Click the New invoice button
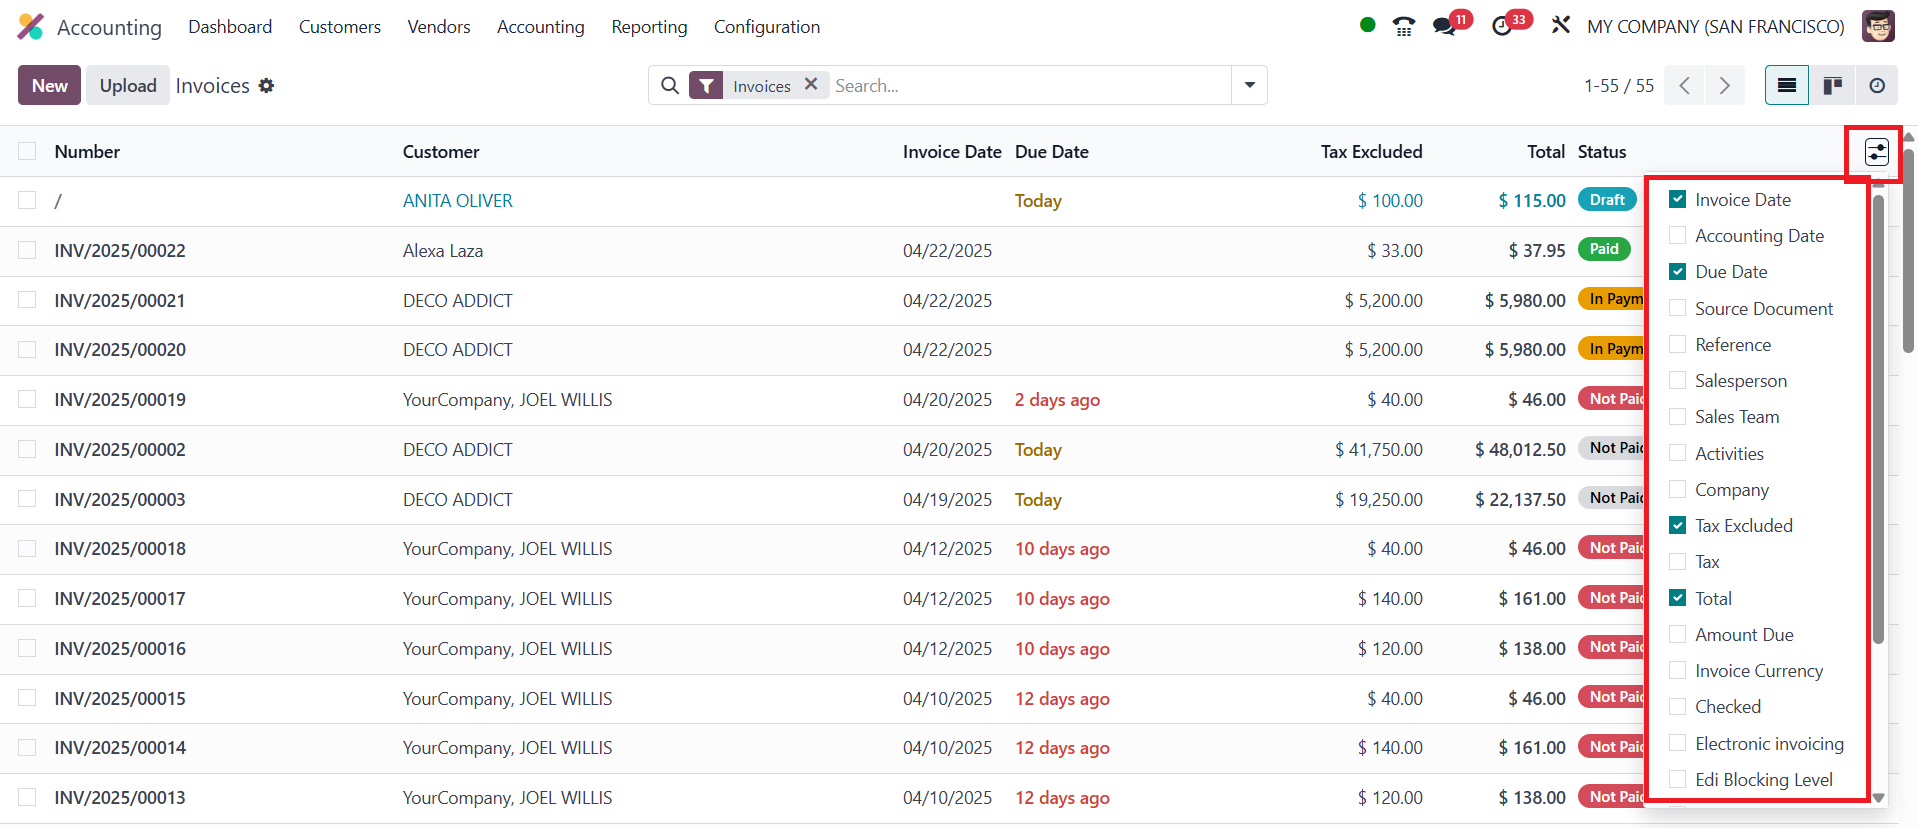Viewport: 1918px width, 828px height. point(49,86)
